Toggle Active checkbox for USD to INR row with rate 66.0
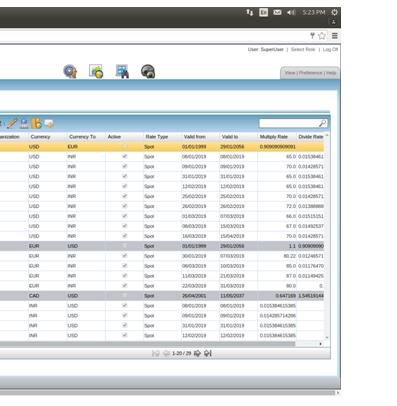Screen dimensions: 397x406 (x=125, y=216)
